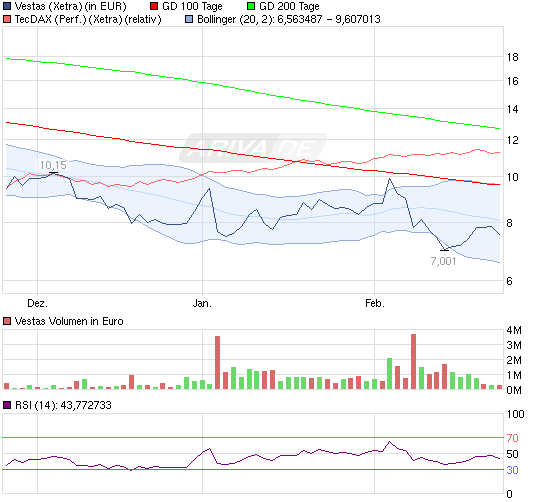Click the 'GD 200 Tage' legend label

(289, 6)
